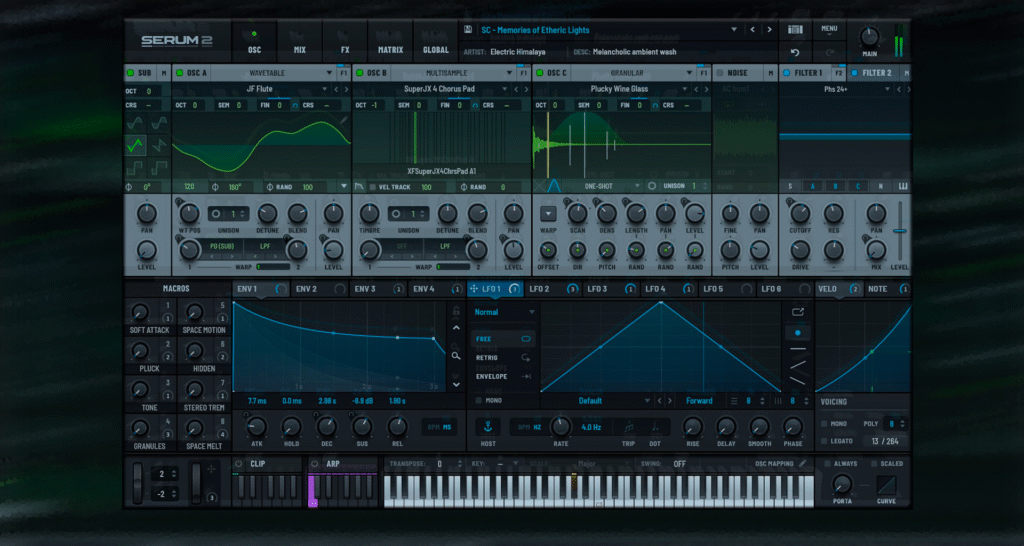Expand the preset name dropdown
This screenshot has width=1024, height=546.
734,30
